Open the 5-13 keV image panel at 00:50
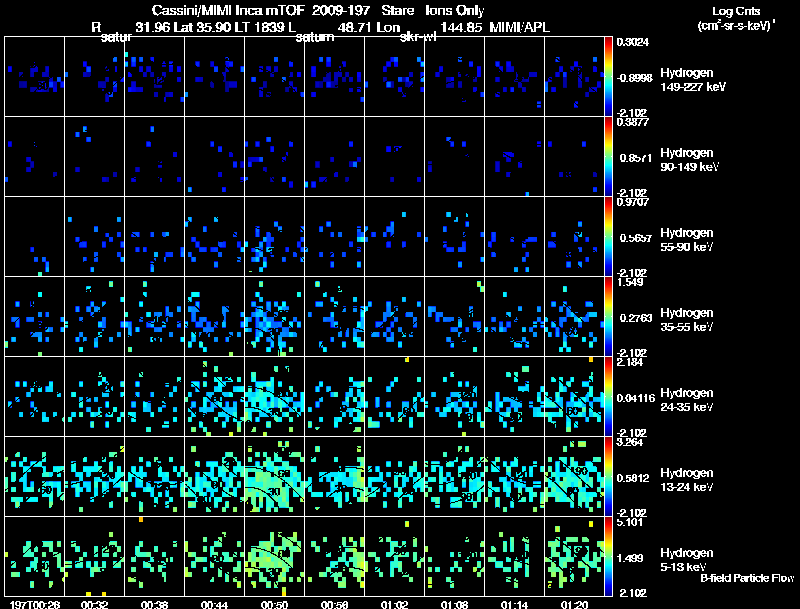800x609 pixels. click(274, 556)
